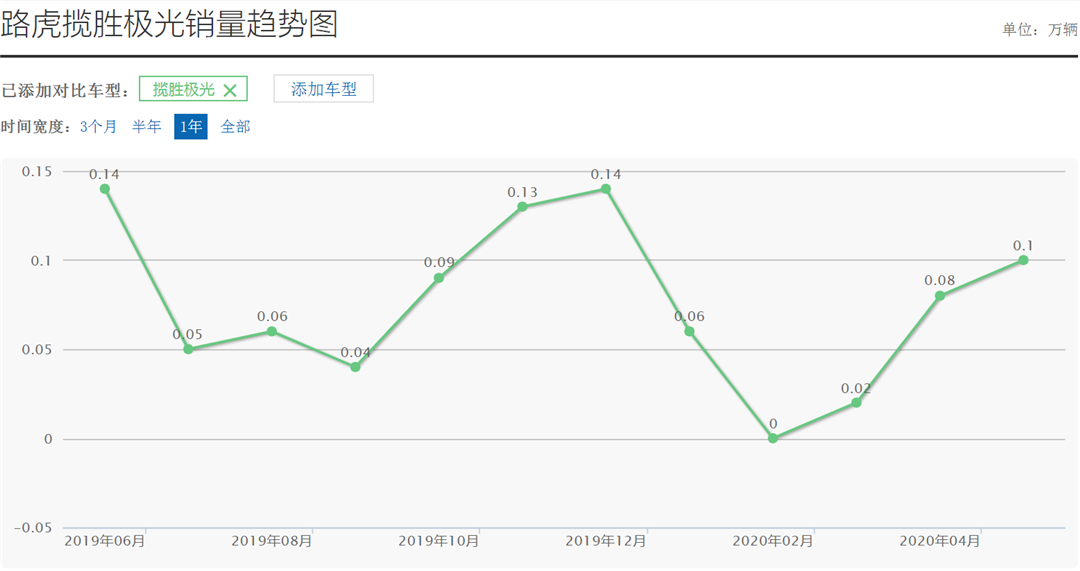Remove the 揽胜极光 comparison tag via X
This screenshot has width=1080, height=571.
[230, 90]
